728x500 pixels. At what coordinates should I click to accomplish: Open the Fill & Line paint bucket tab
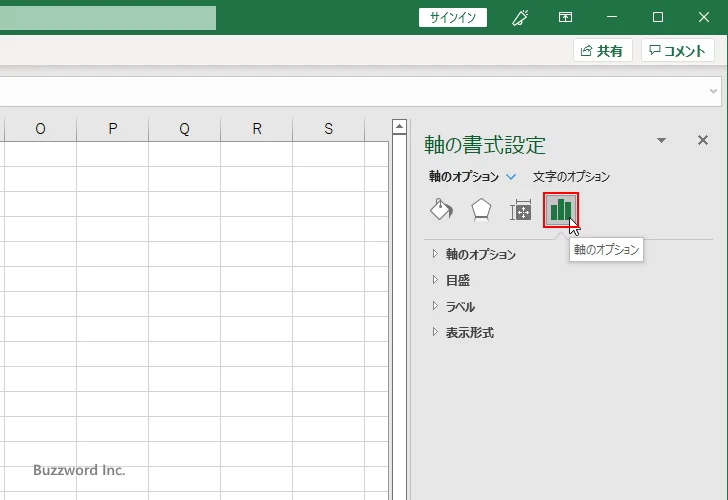click(x=441, y=209)
